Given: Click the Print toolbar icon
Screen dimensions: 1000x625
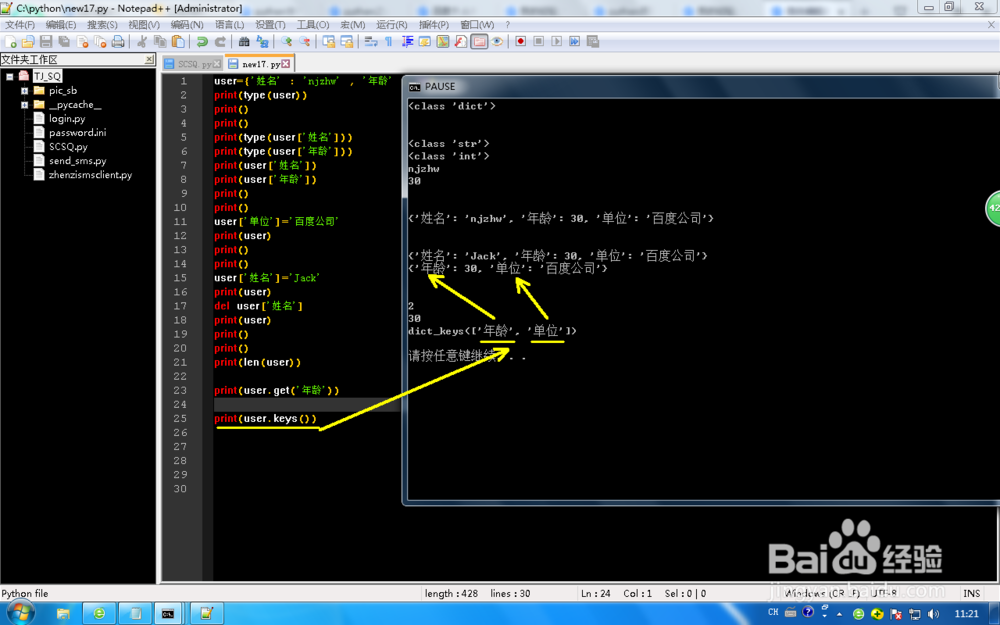Looking at the screenshot, I should coord(118,42).
